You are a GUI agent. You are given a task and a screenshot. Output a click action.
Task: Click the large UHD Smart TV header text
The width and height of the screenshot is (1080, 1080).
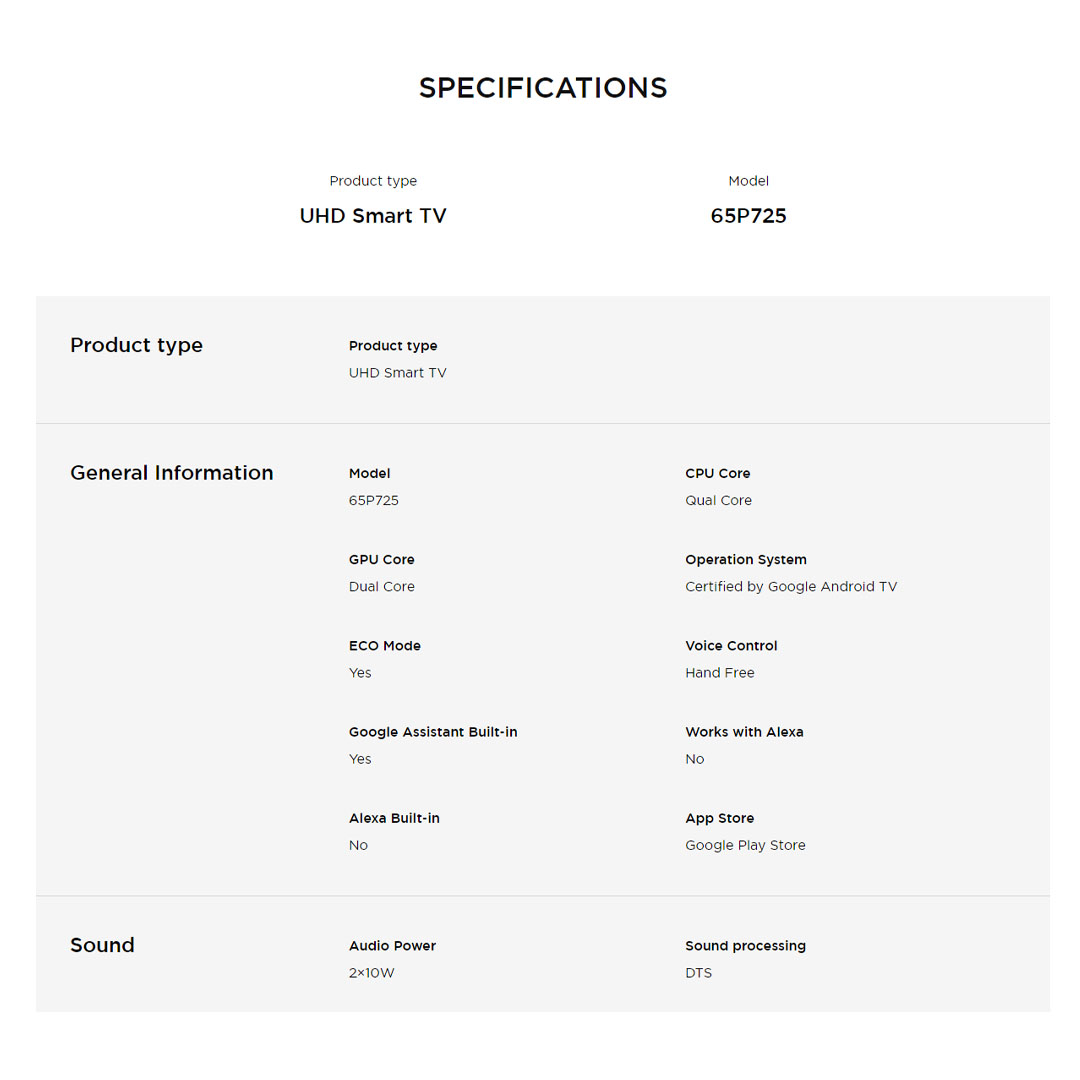[373, 216]
